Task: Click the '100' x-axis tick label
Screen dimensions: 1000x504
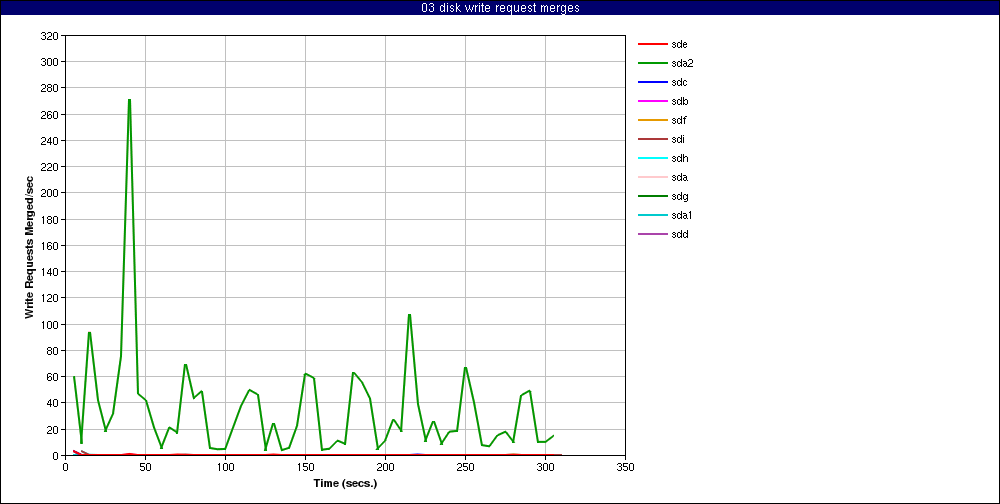Action: (x=225, y=467)
